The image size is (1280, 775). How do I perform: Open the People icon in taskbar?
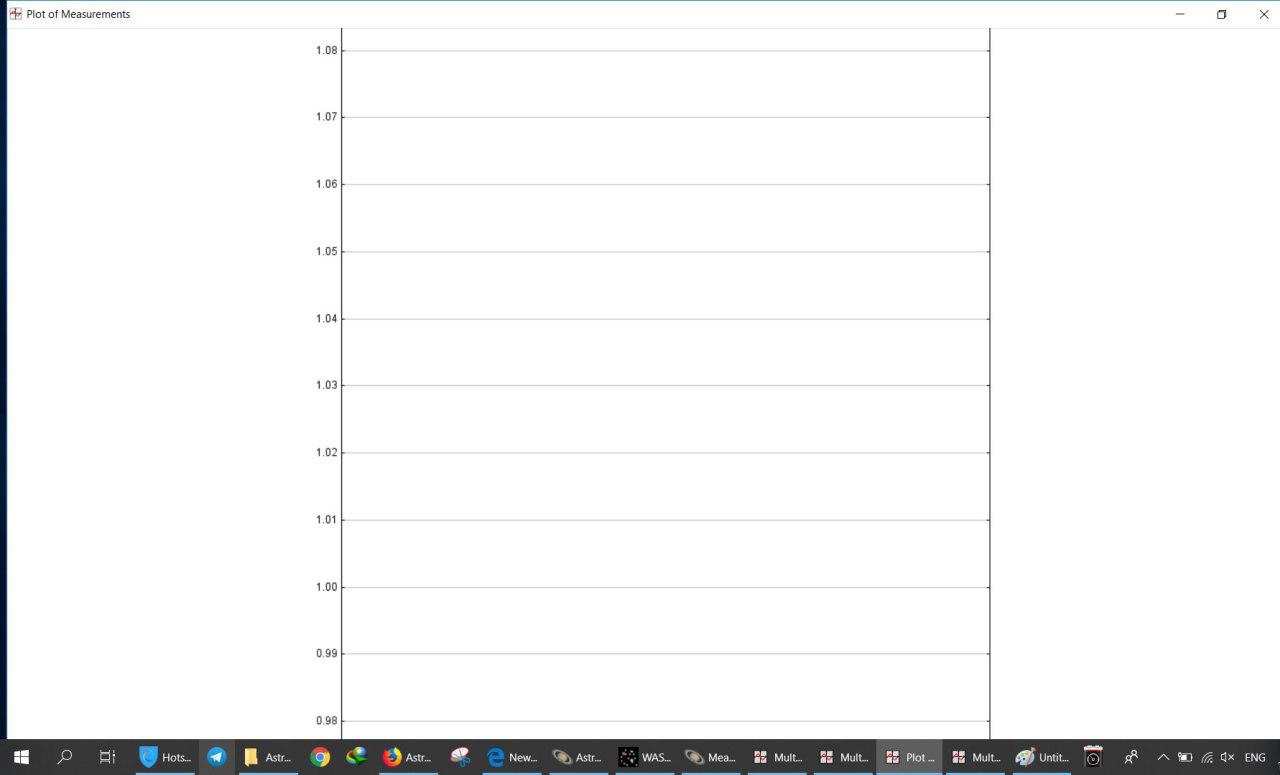point(1131,757)
